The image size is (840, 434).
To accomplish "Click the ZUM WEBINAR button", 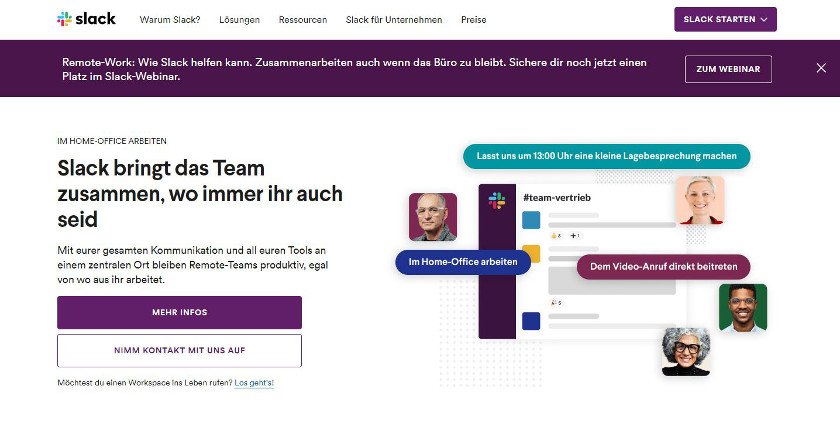I will [728, 69].
